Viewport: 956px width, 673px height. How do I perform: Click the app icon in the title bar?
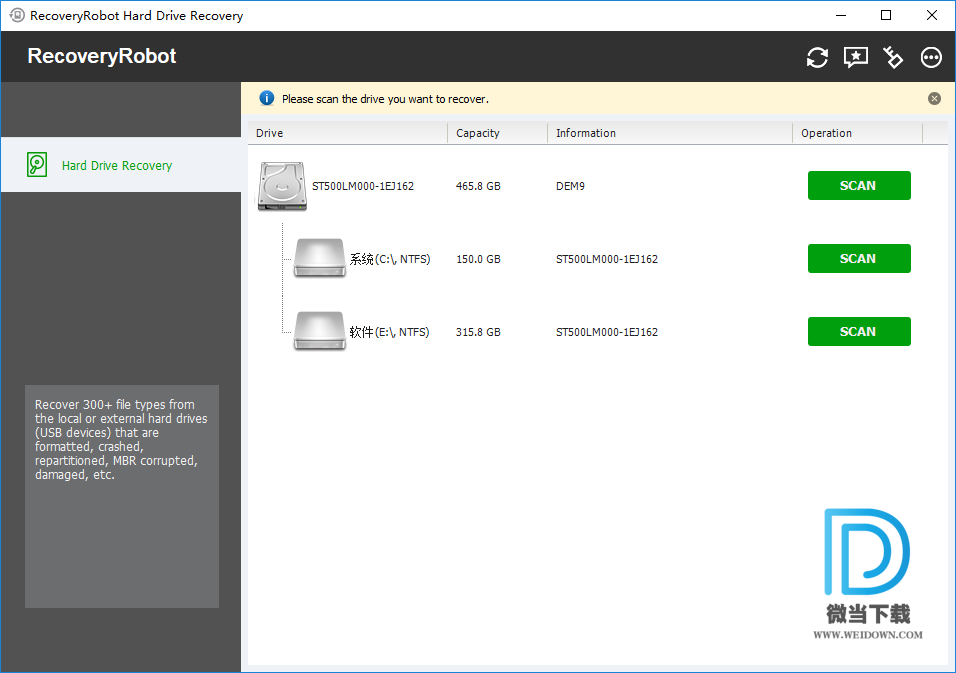tap(16, 15)
